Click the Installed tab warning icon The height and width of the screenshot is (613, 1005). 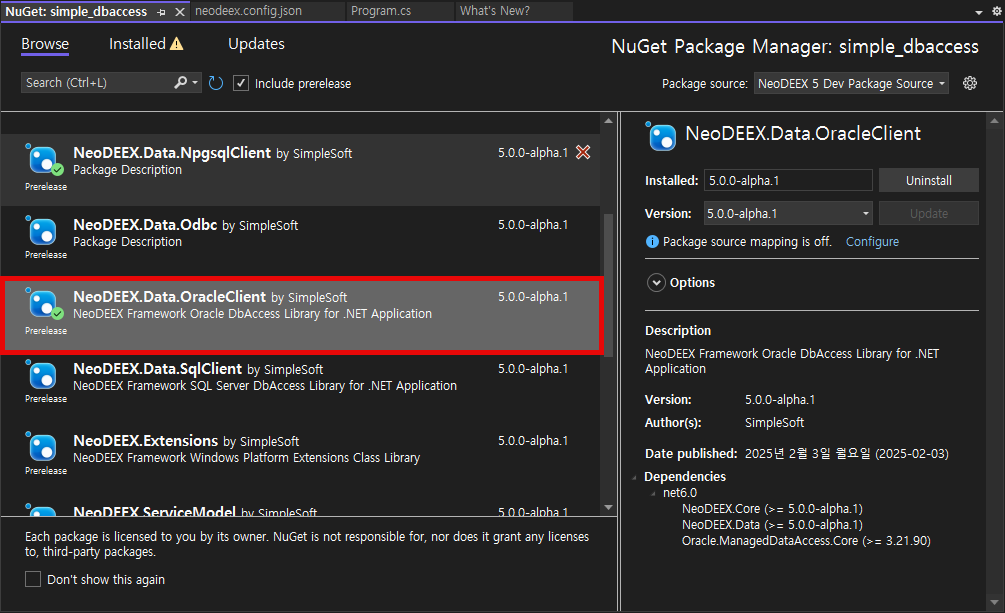point(176,44)
